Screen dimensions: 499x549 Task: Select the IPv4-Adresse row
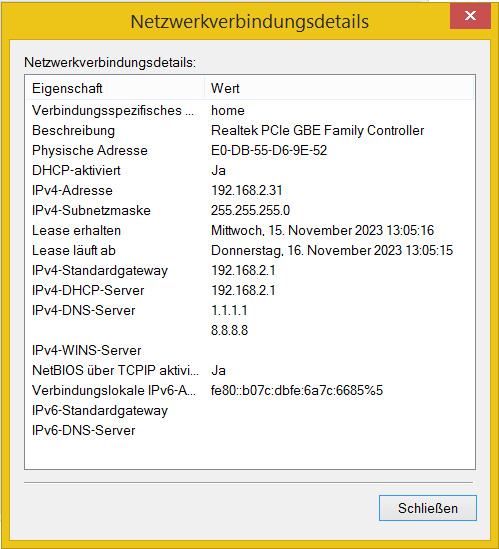pos(250,190)
